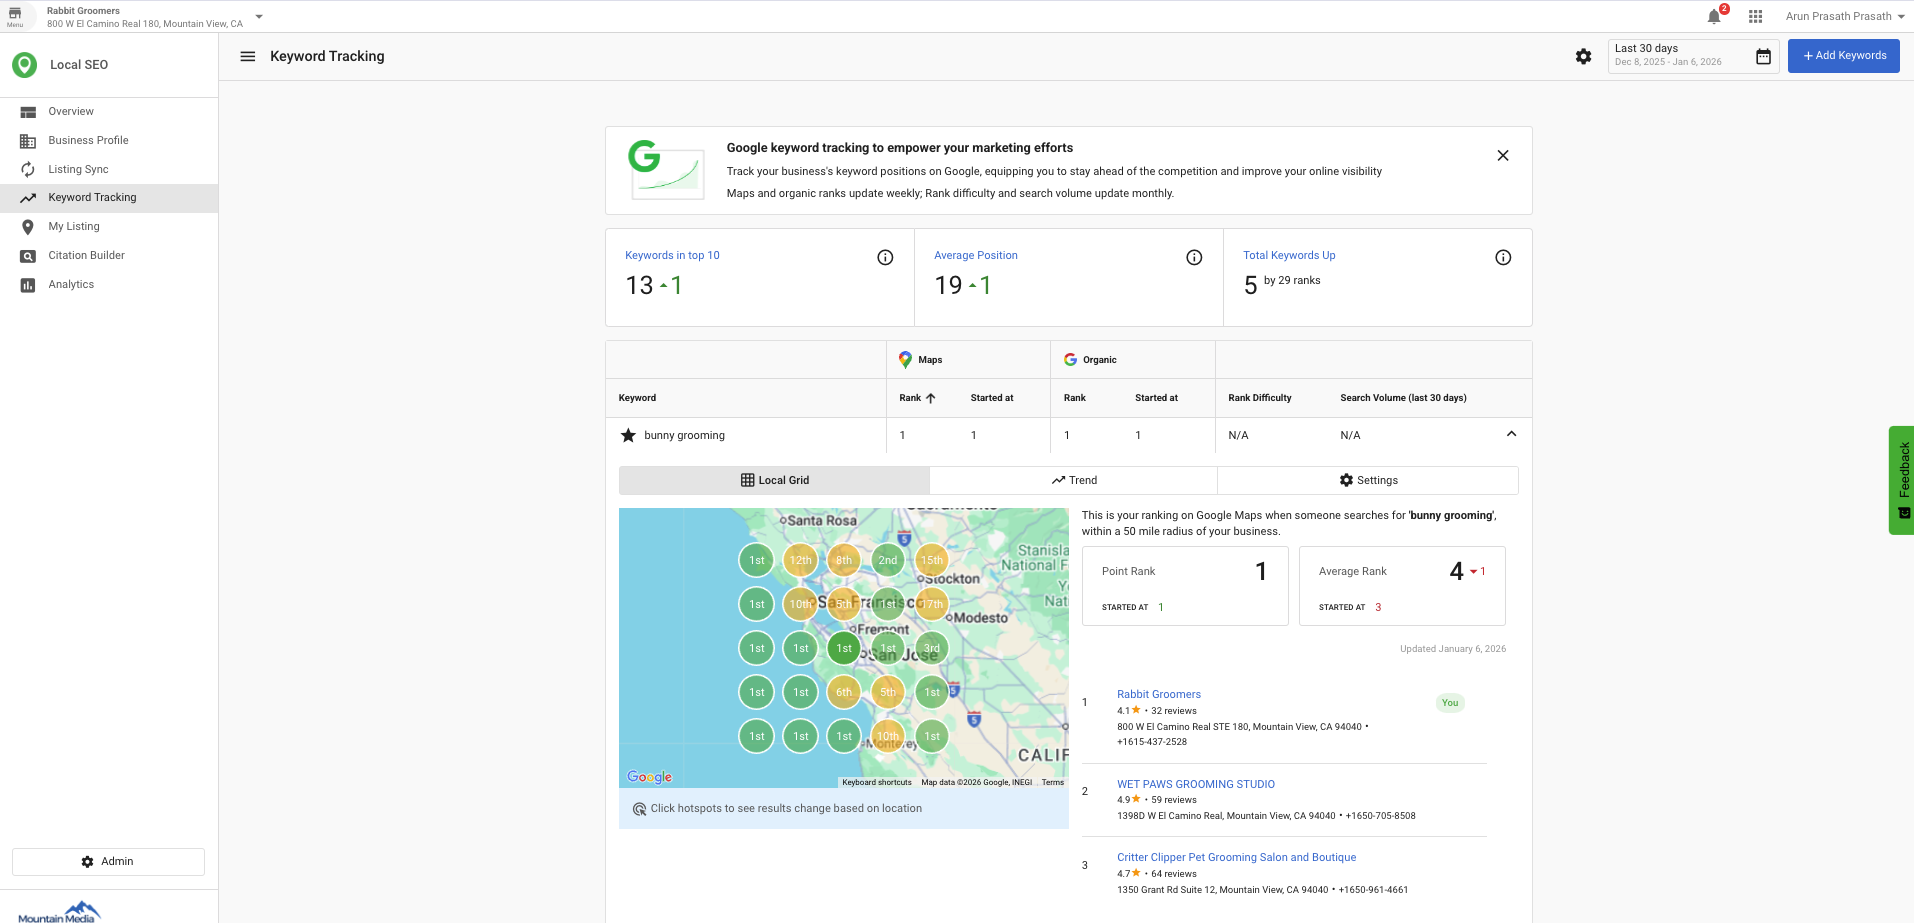Open Listing Sync from the sidebar

[78, 169]
